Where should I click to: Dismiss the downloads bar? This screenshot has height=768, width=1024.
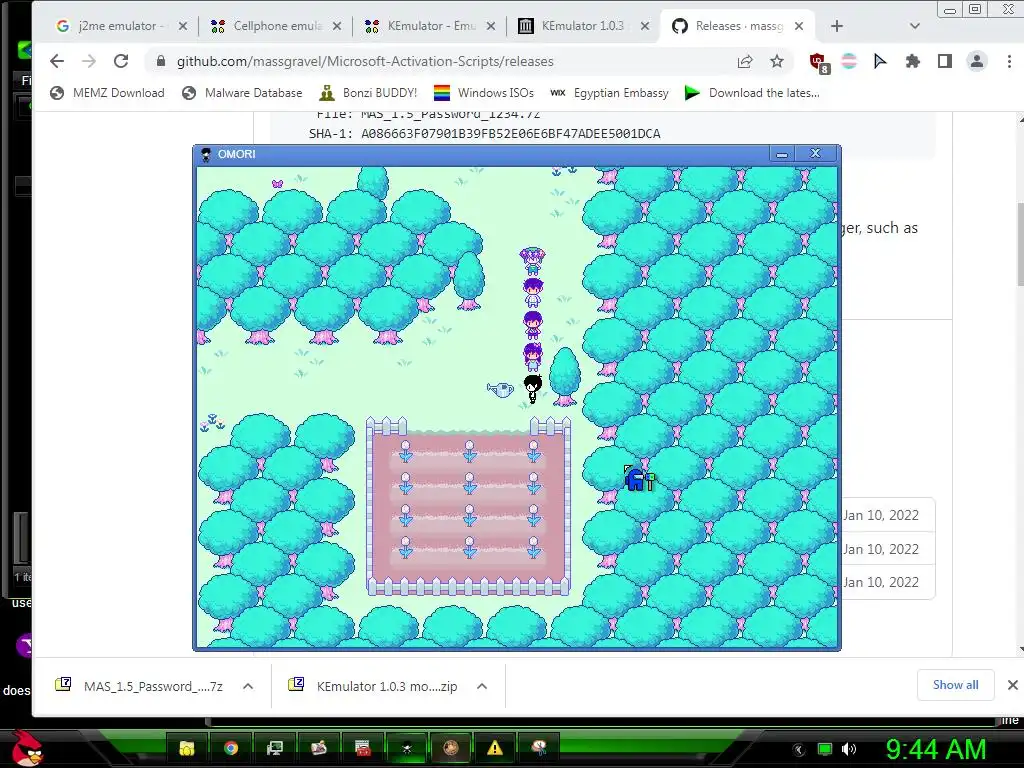click(x=1012, y=685)
